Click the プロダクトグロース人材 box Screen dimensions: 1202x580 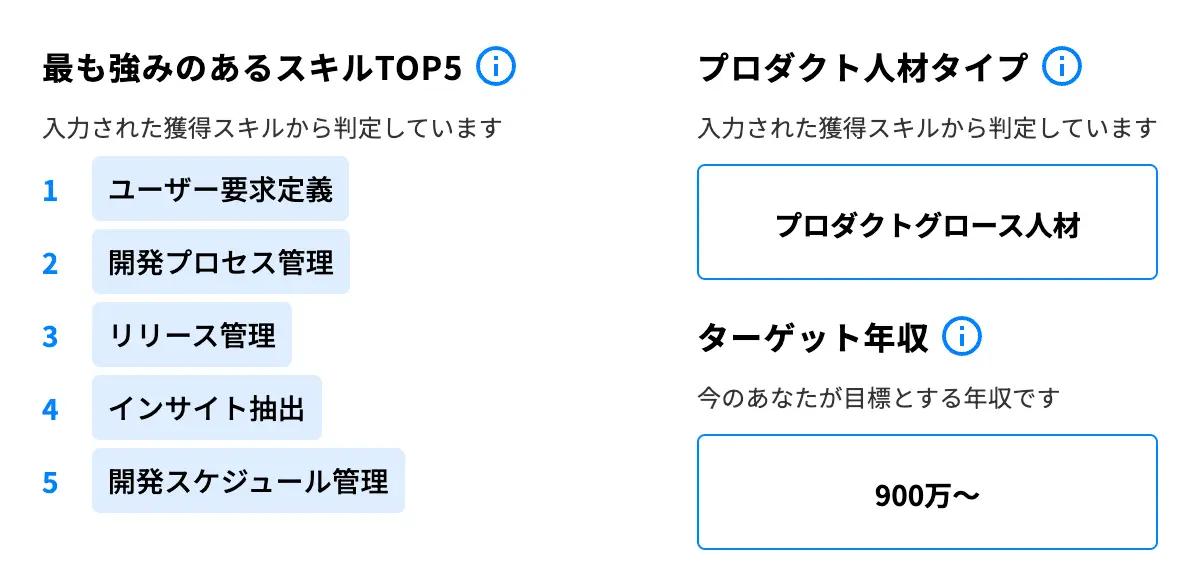point(927,223)
